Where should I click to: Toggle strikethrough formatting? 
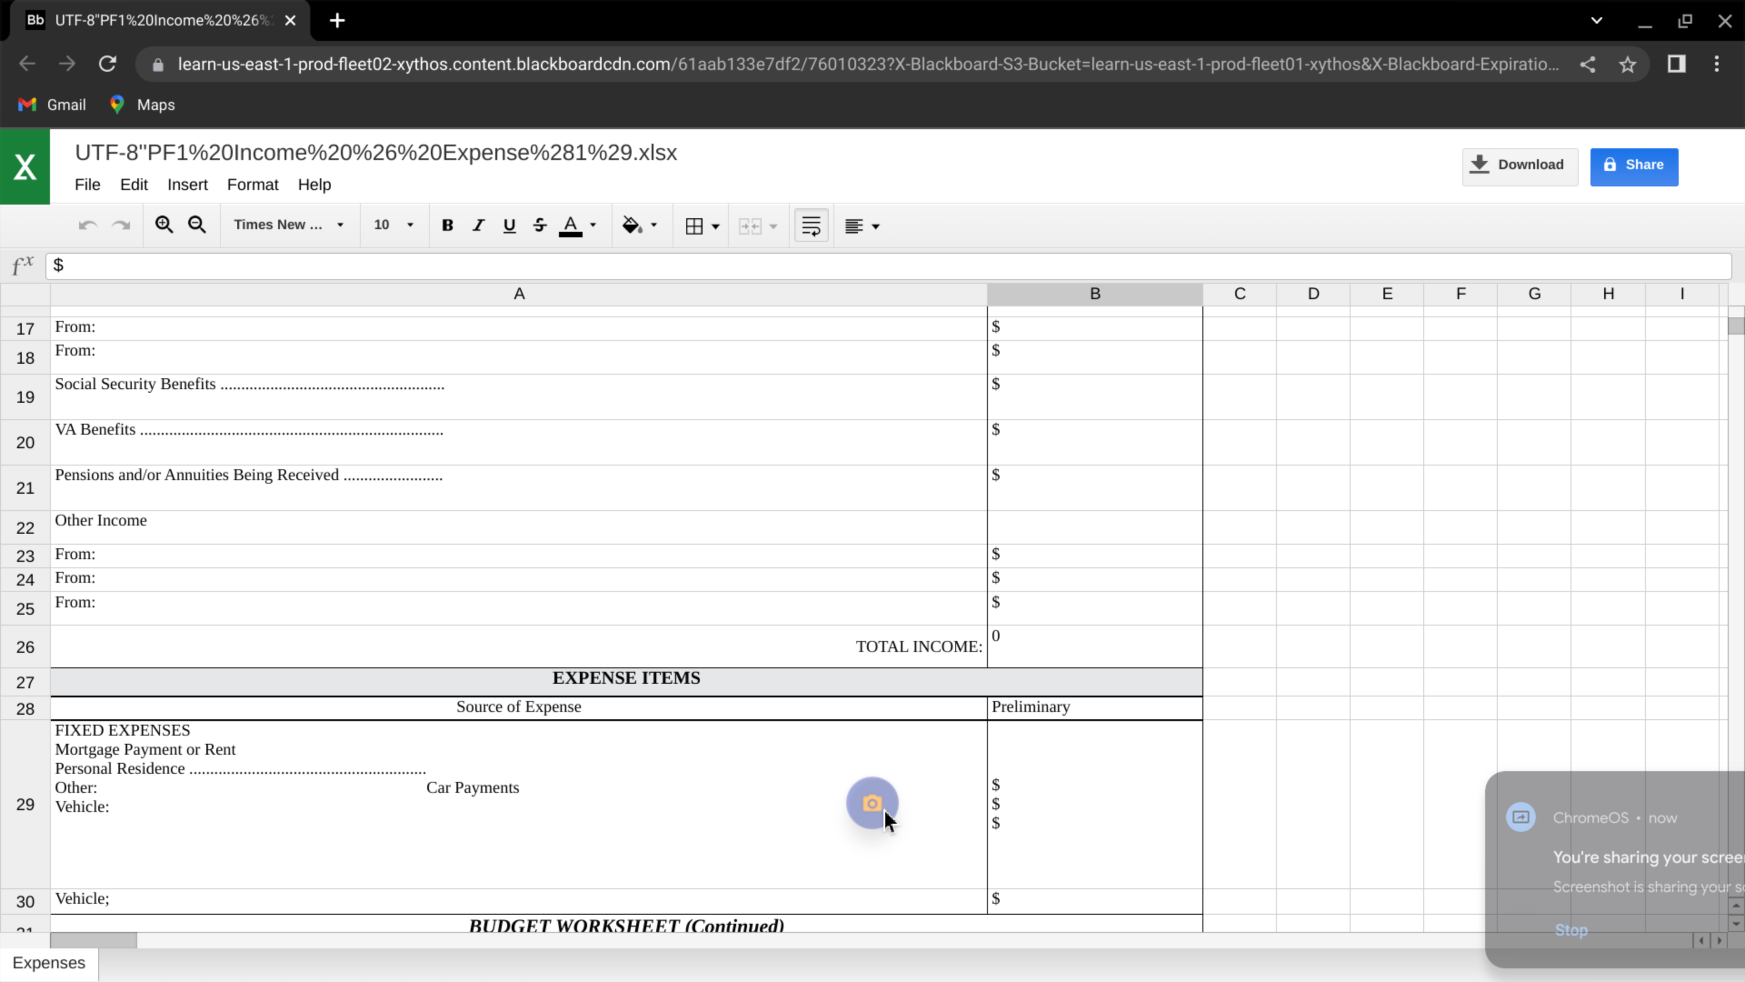[x=540, y=226]
